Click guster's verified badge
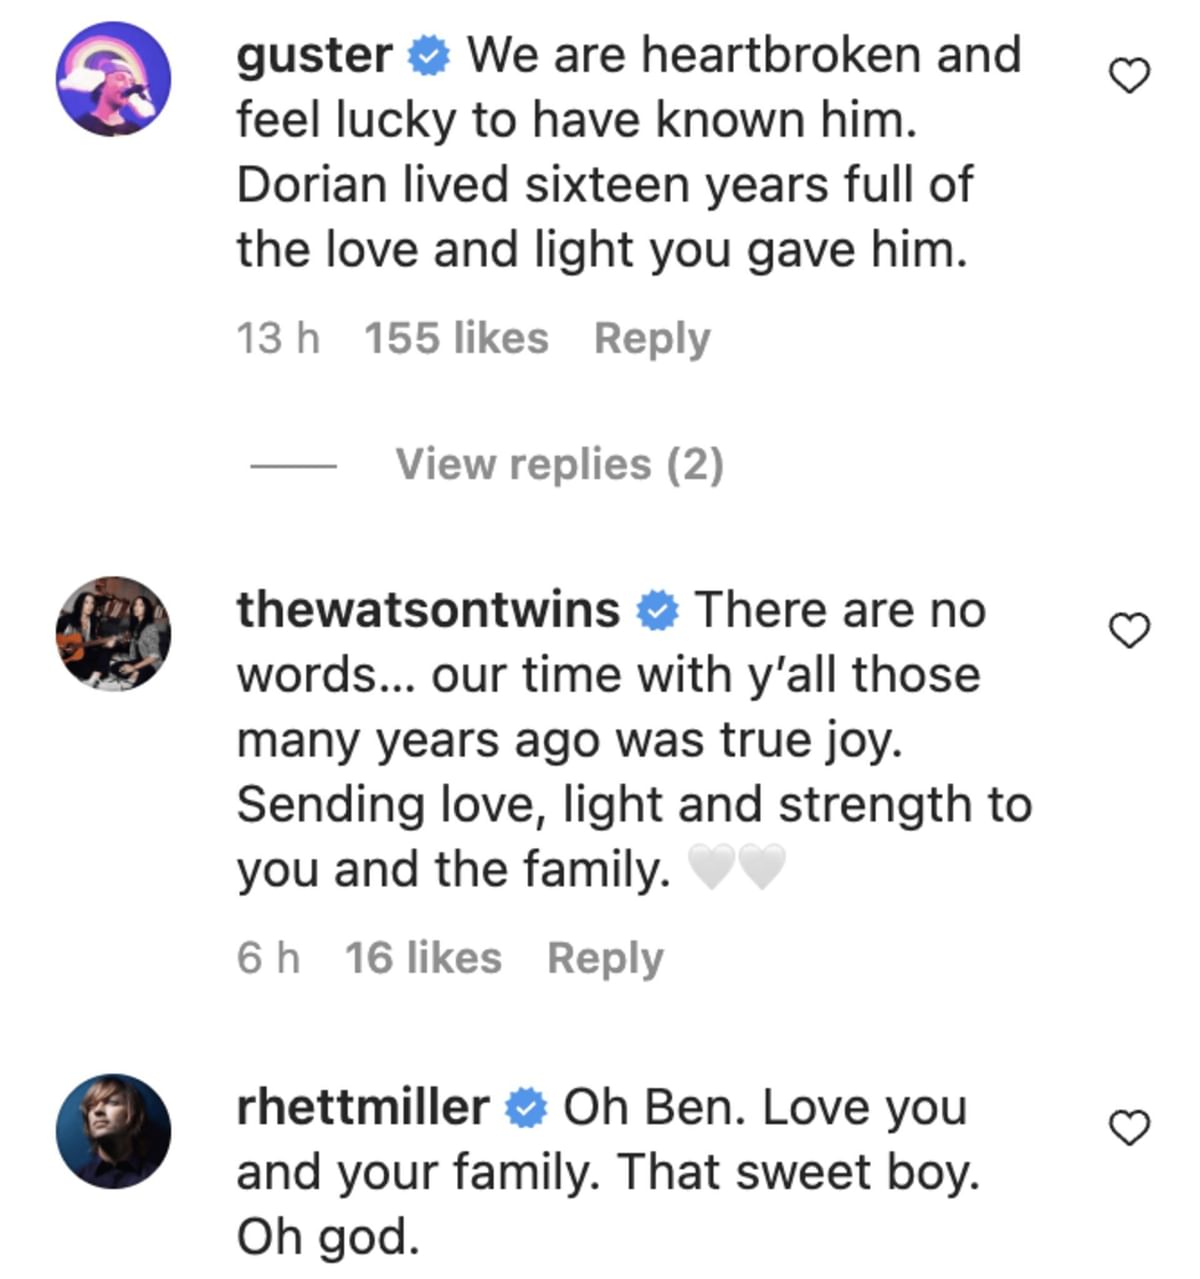This screenshot has width=1200, height=1279. point(430,57)
